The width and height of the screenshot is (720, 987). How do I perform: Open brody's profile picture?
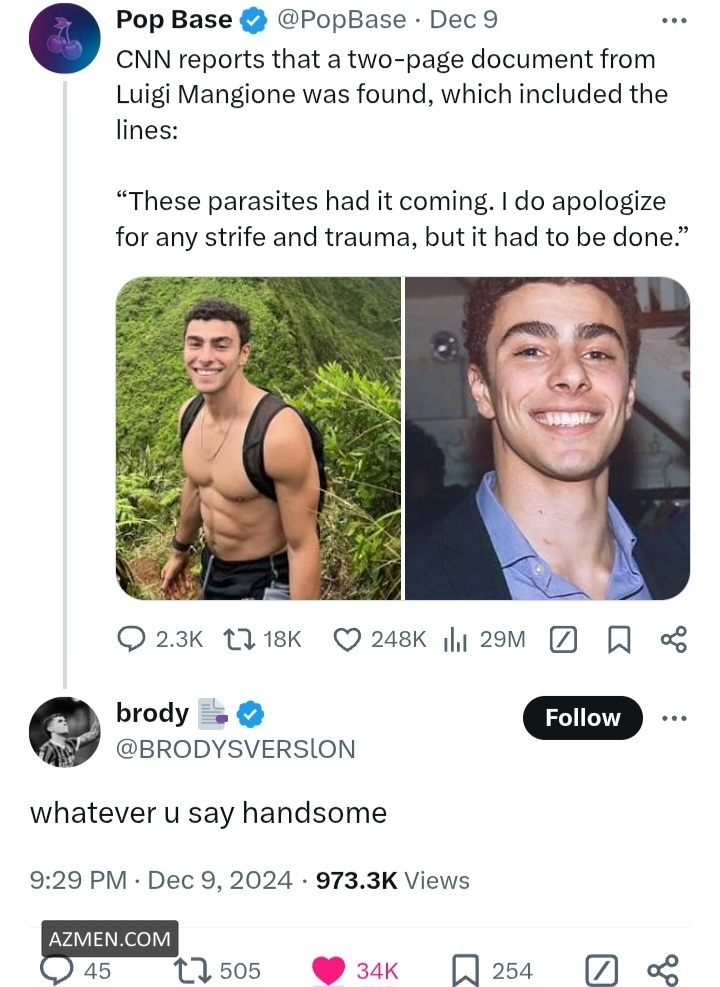click(65, 732)
